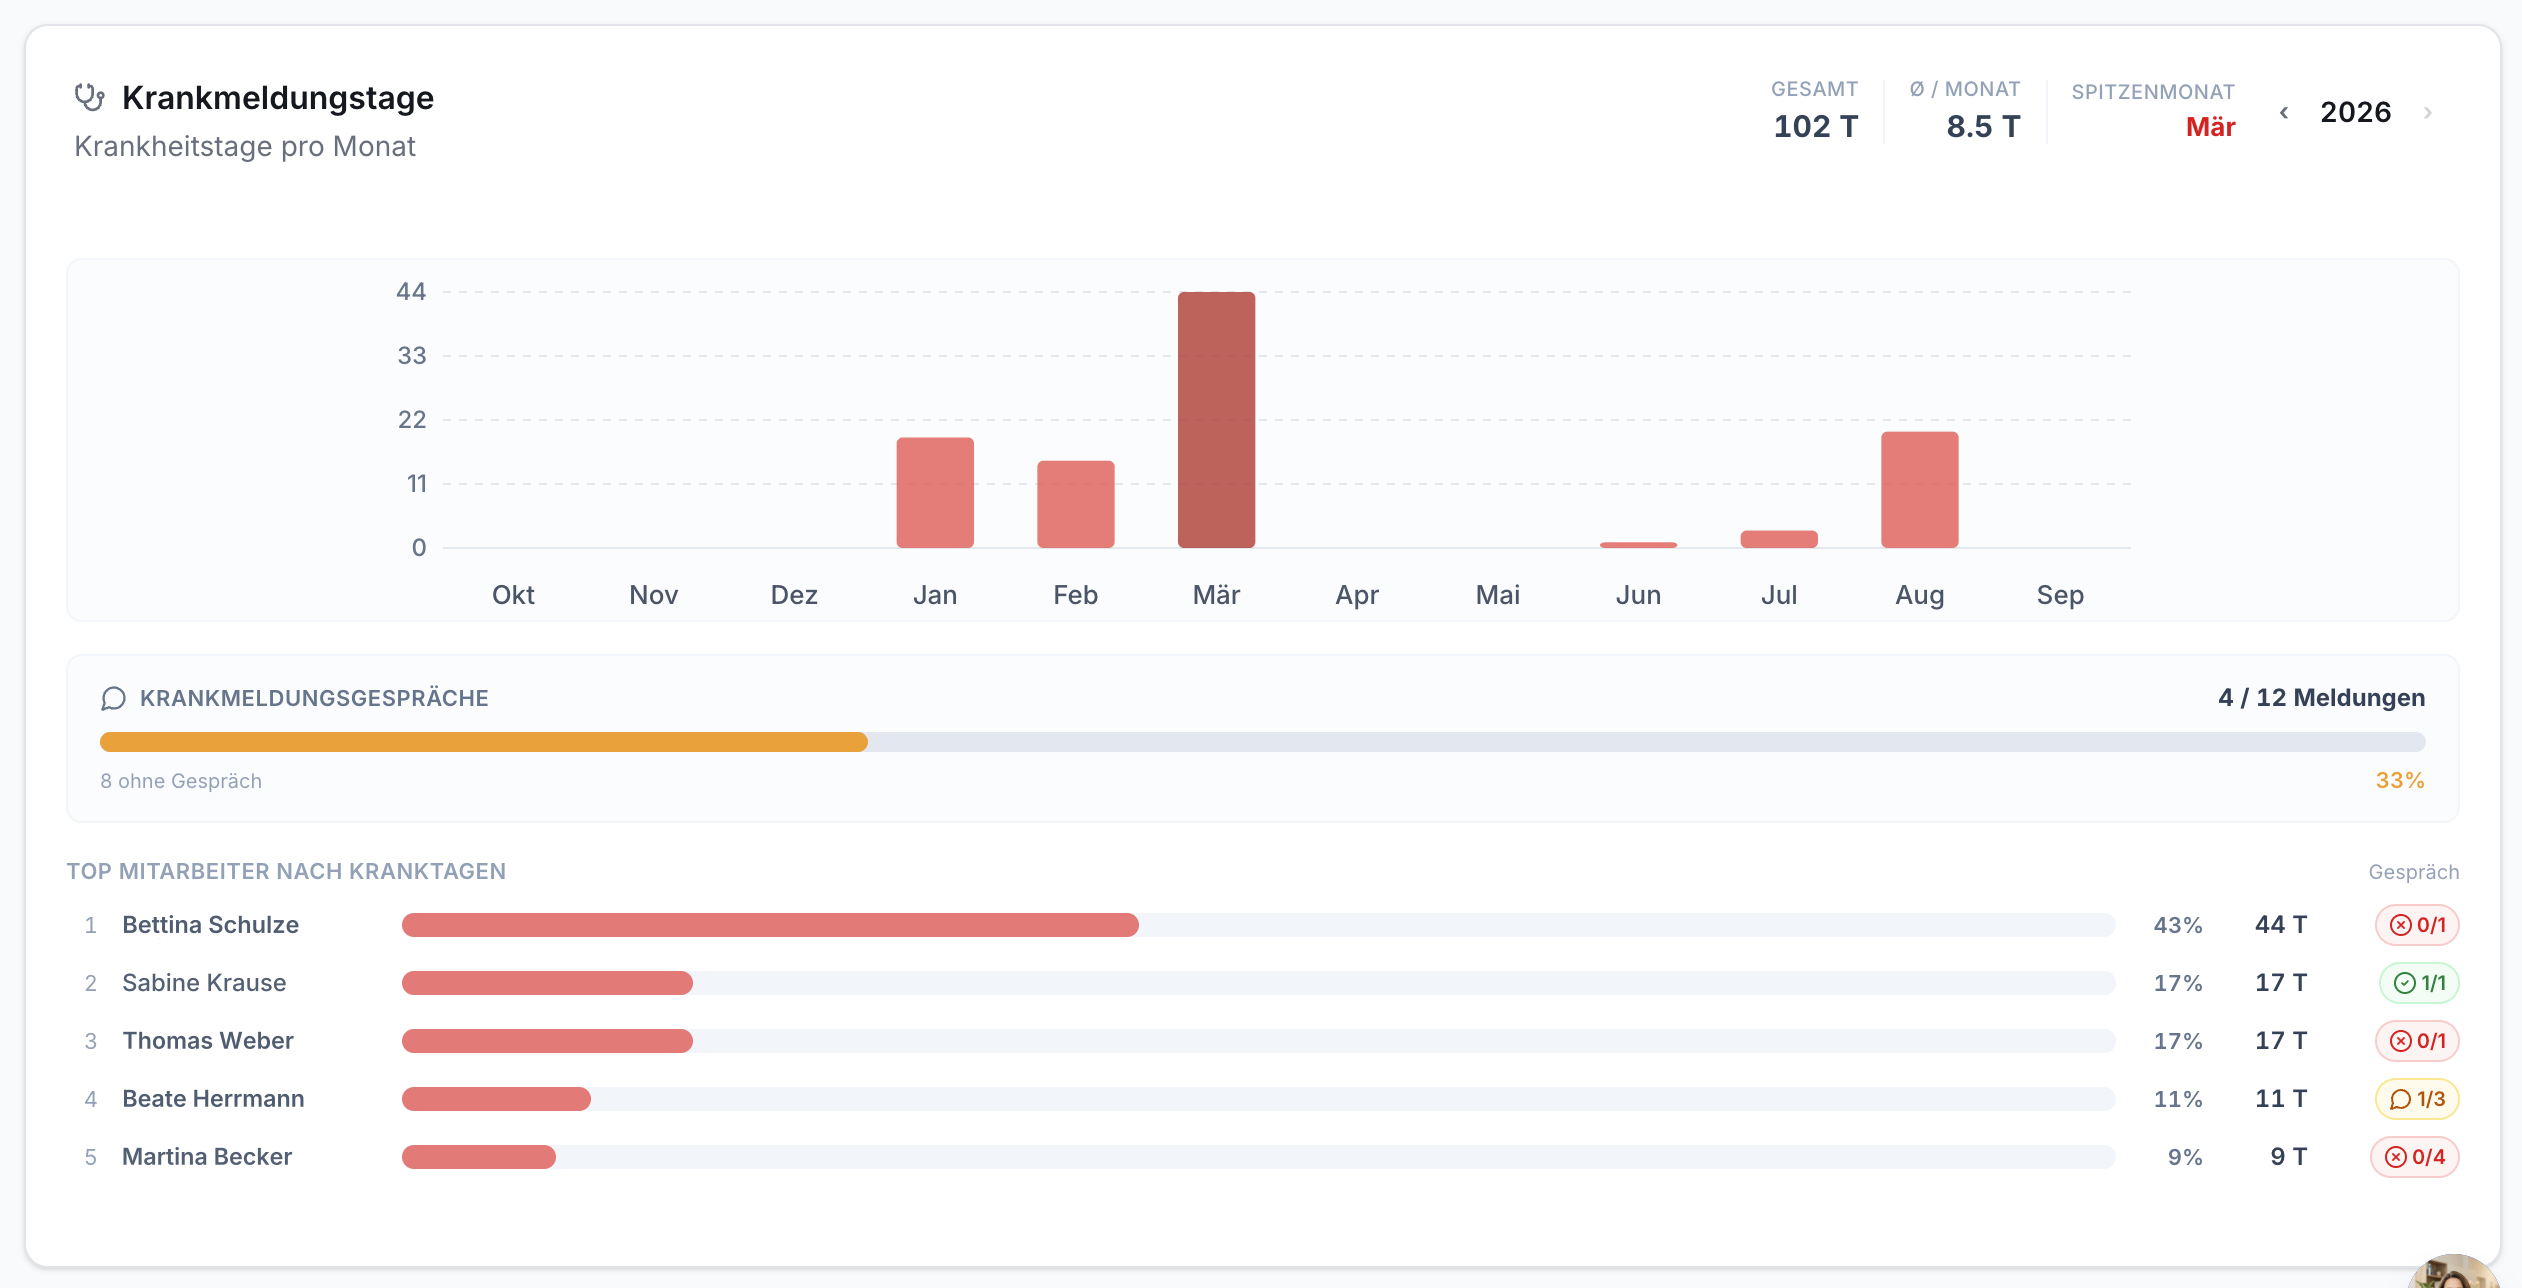
Task: Click the 4 / 12 Meldungen text
Action: (2321, 698)
